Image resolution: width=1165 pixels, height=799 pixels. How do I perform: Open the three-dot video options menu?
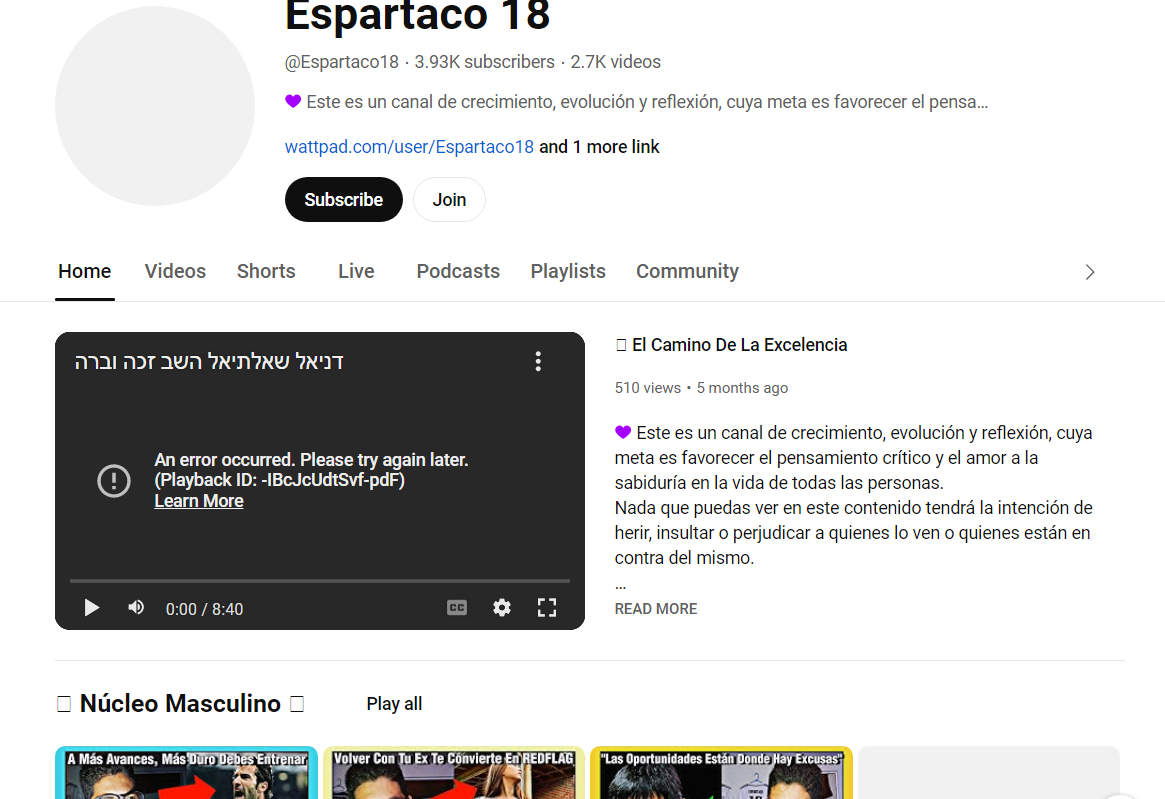tap(538, 361)
